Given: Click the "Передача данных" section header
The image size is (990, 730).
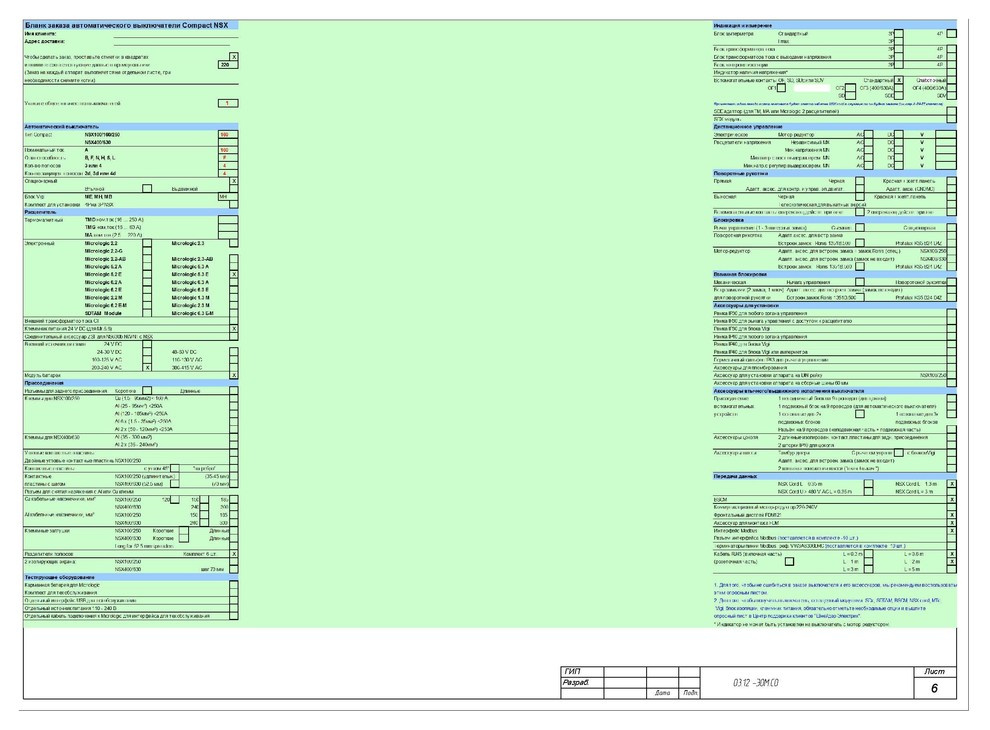Looking at the screenshot, I should point(834,476).
